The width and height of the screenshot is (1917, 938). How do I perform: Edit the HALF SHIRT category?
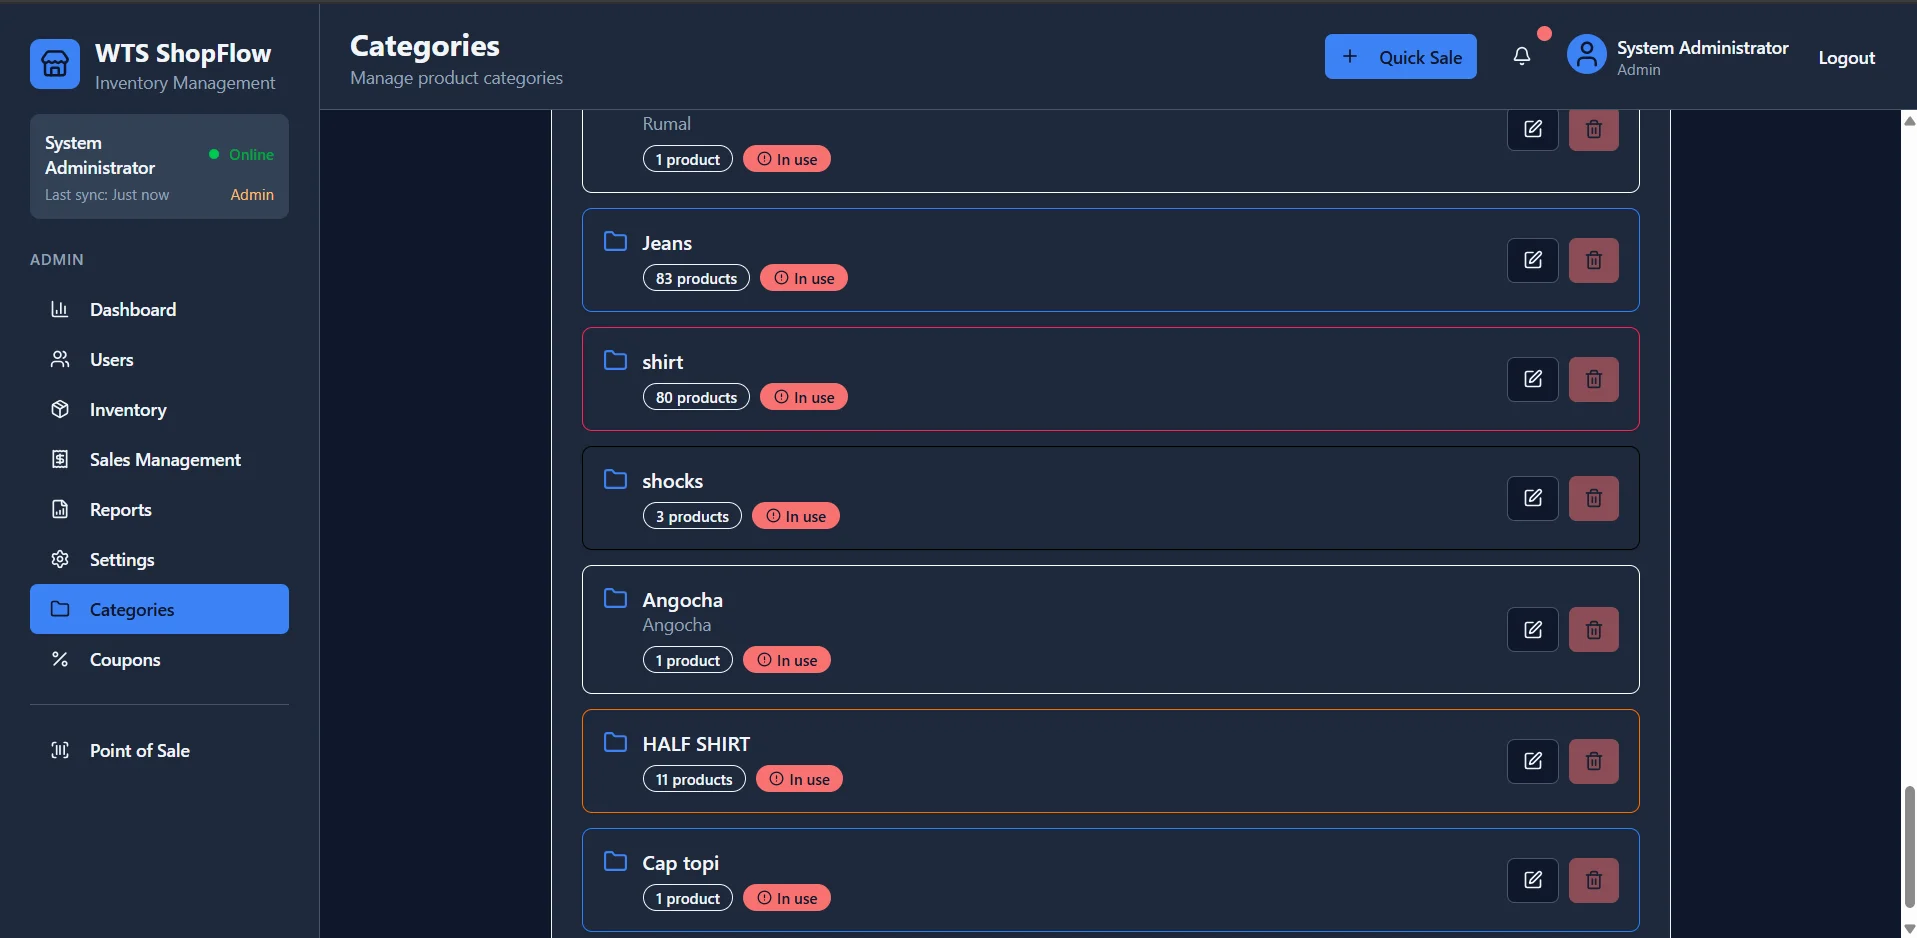1532,761
